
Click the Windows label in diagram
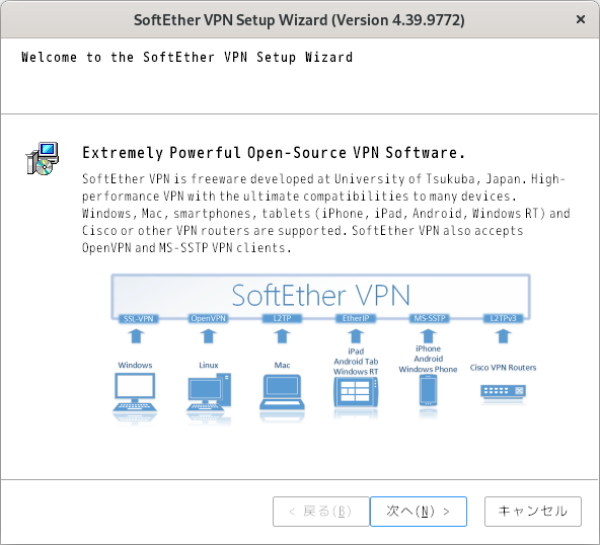pos(135,365)
